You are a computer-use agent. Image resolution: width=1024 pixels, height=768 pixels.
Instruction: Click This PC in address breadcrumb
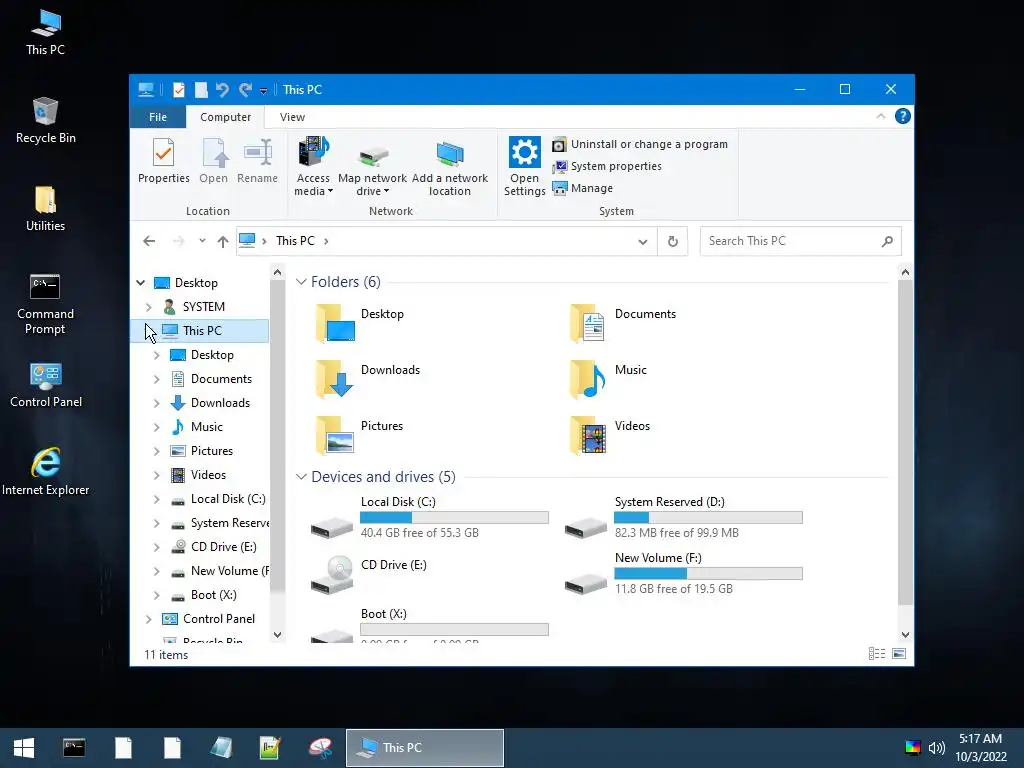(x=295, y=241)
